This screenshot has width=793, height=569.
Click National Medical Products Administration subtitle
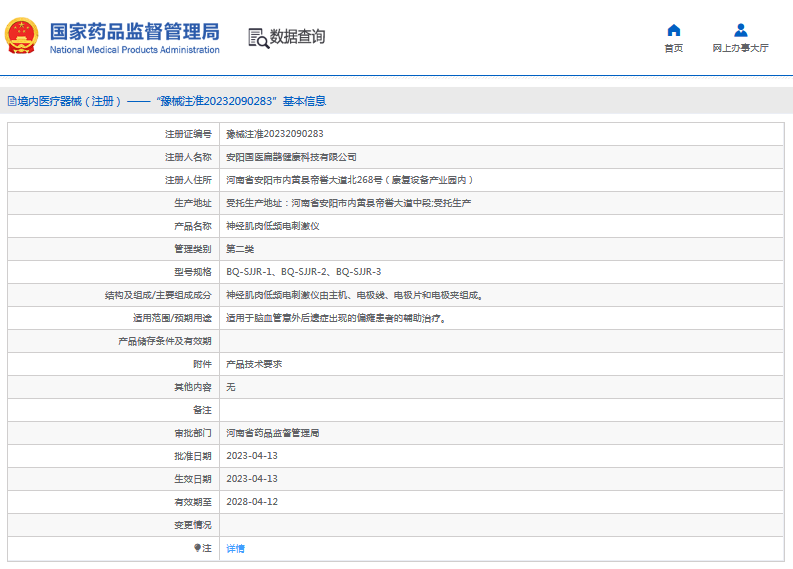click(x=135, y=50)
